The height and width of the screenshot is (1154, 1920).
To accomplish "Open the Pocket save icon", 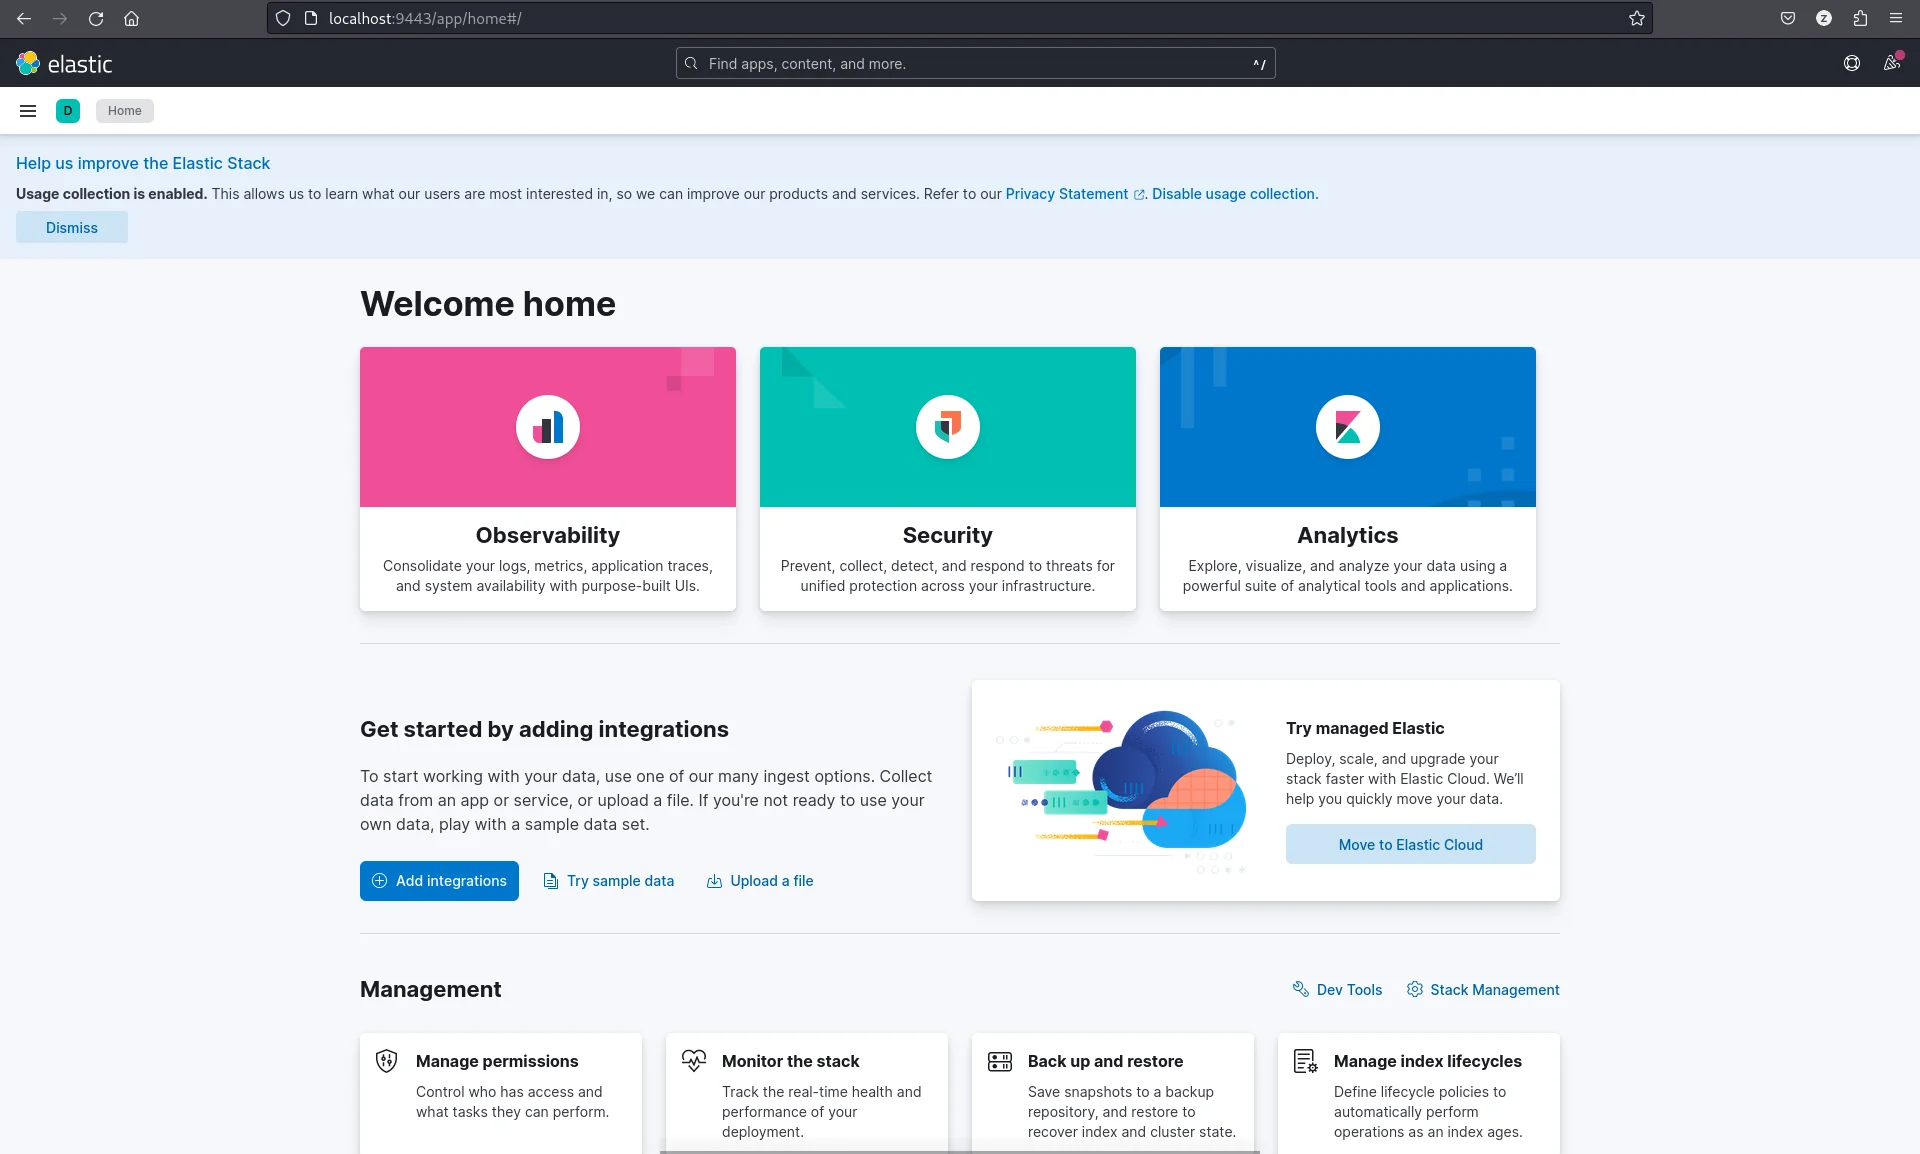I will 1788,18.
